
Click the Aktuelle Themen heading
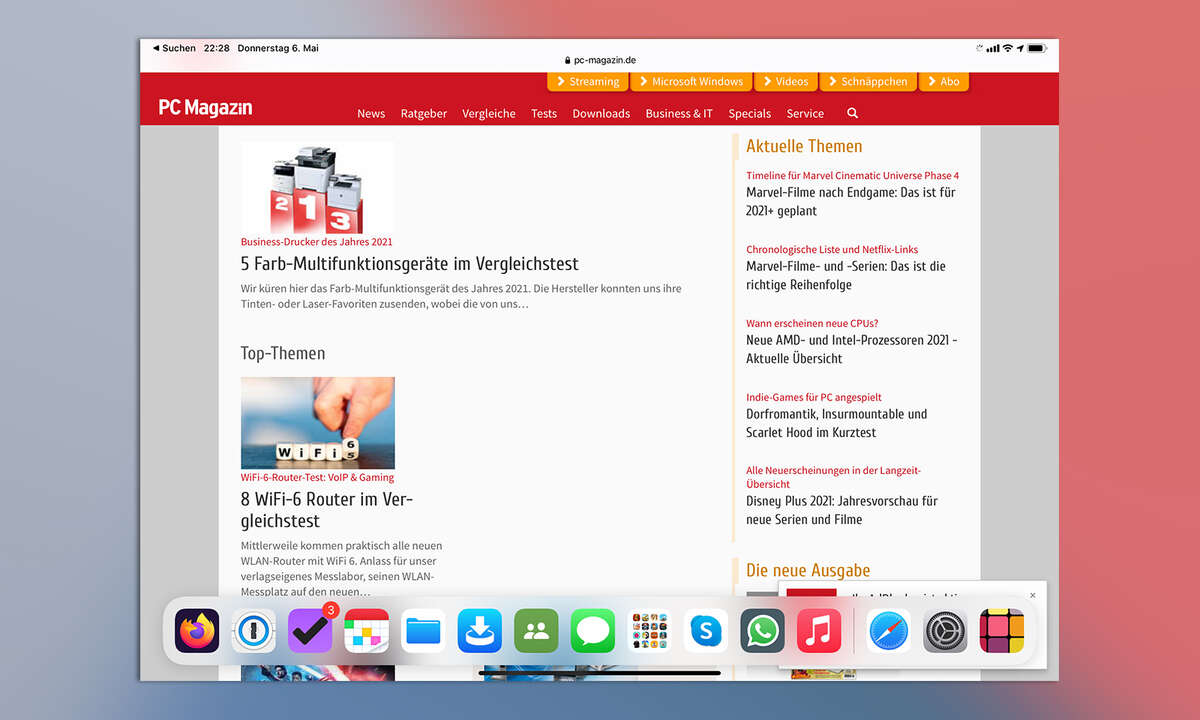(804, 146)
